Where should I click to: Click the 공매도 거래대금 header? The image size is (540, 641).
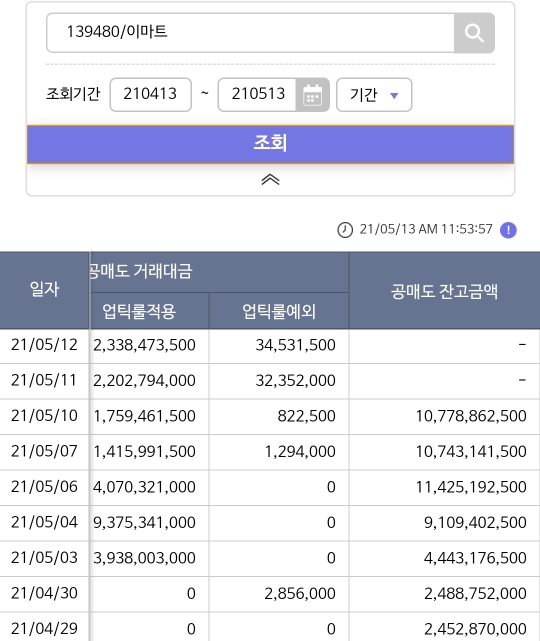pyautogui.click(x=141, y=271)
